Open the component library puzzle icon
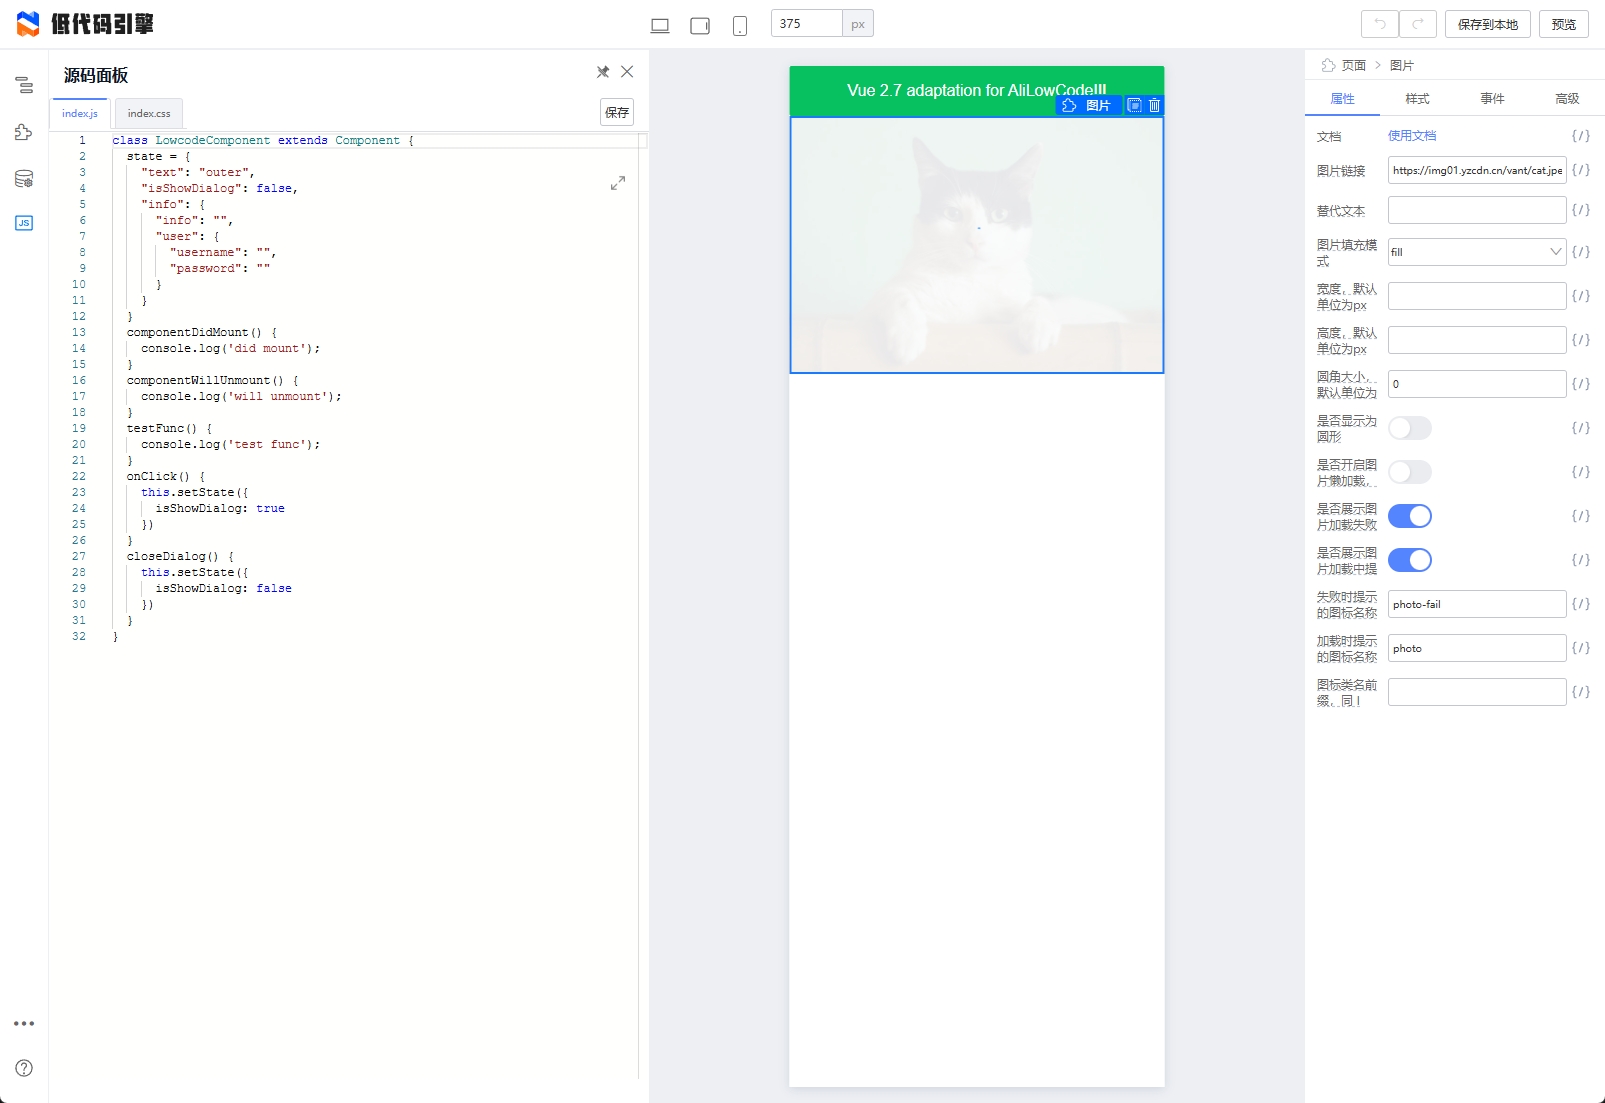The width and height of the screenshot is (1605, 1103). coord(24,132)
